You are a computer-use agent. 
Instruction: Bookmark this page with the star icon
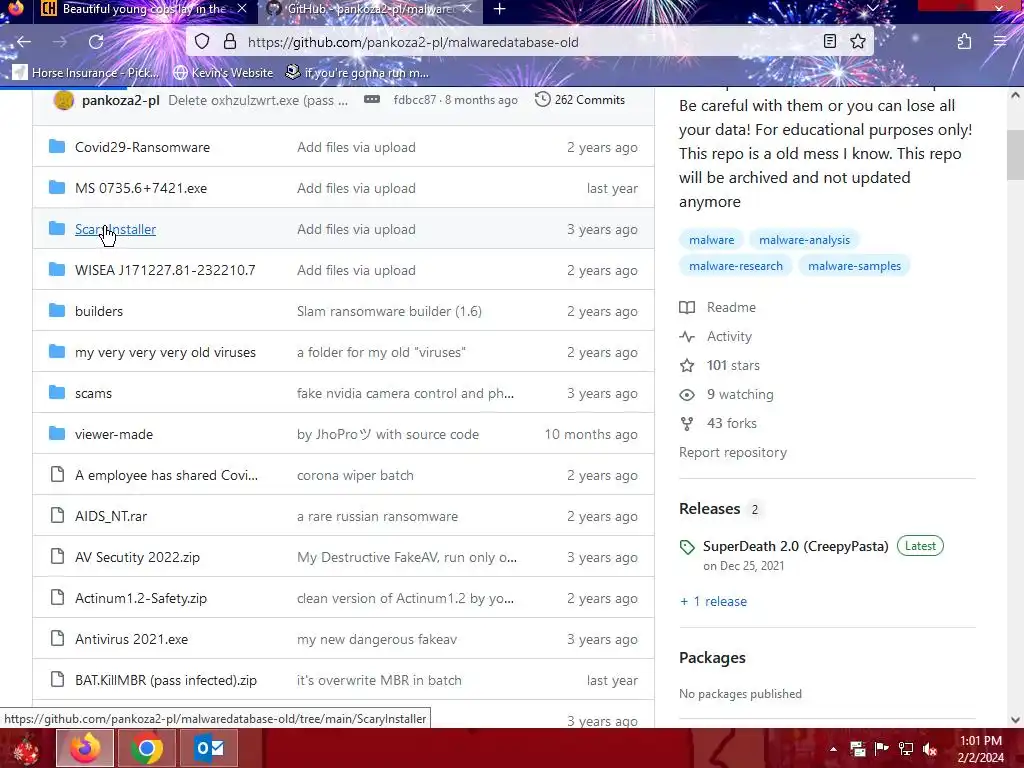click(857, 42)
